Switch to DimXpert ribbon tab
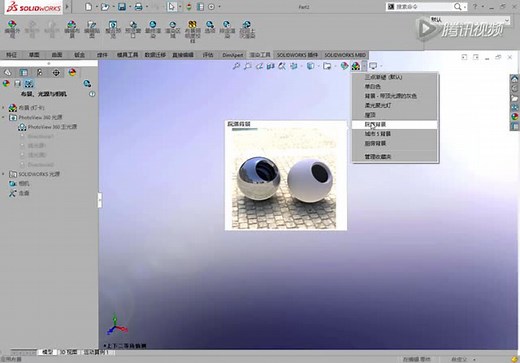This screenshot has width=520, height=363. coord(233,55)
